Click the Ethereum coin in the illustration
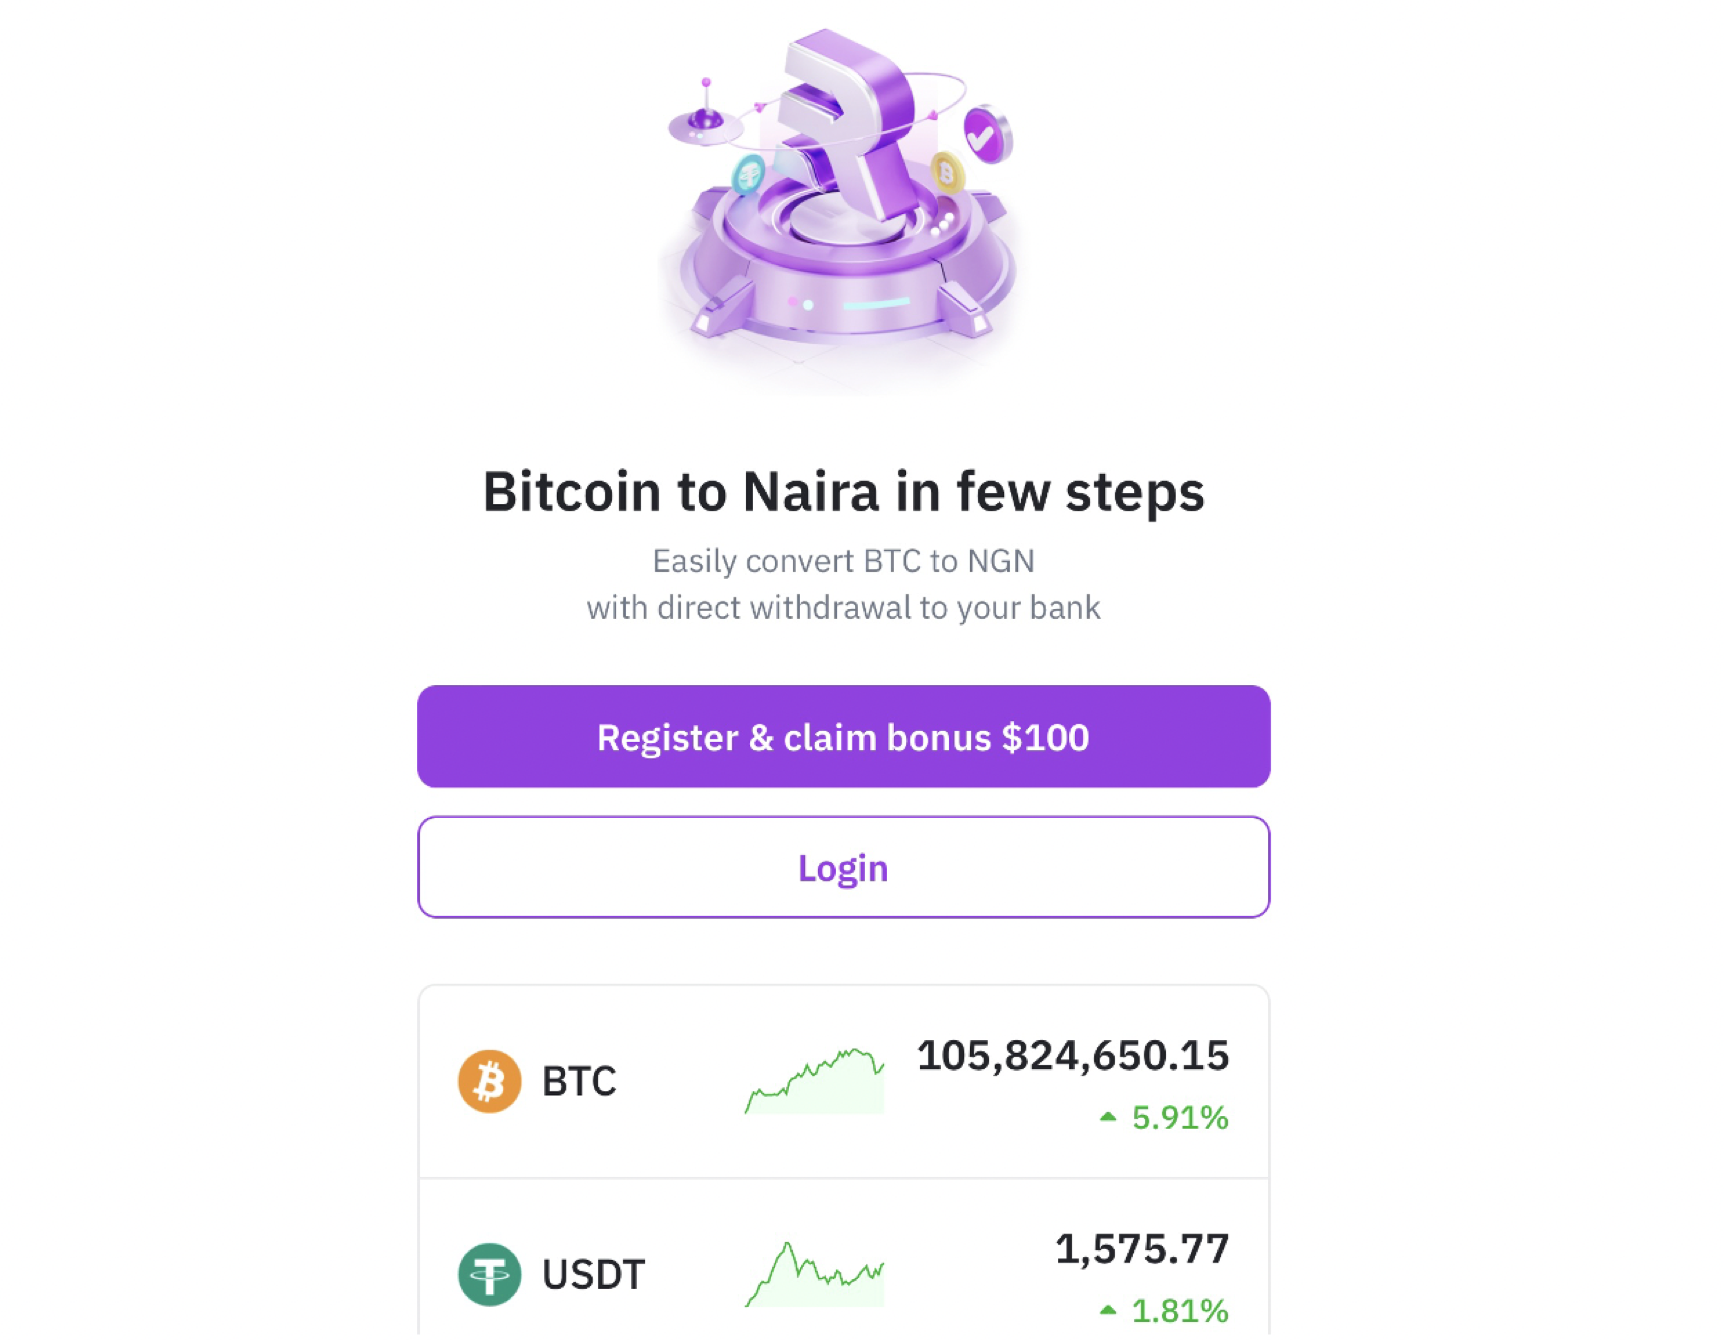 coord(750,172)
